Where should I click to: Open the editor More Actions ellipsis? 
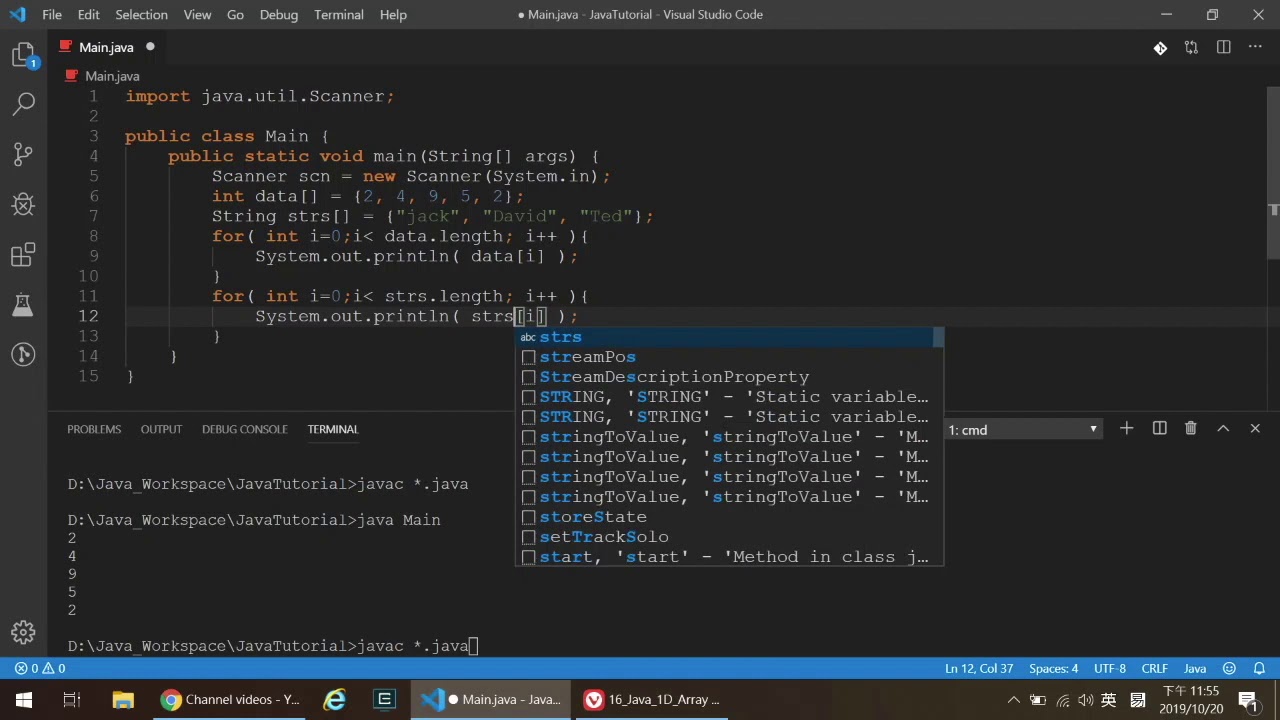pos(1255,47)
